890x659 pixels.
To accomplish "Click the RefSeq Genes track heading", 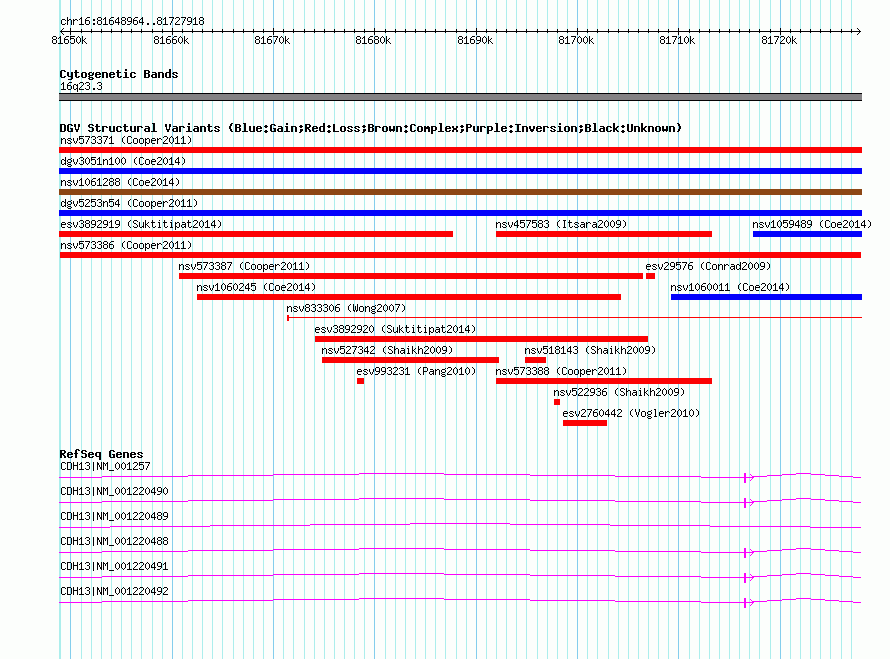I will 101,454.
